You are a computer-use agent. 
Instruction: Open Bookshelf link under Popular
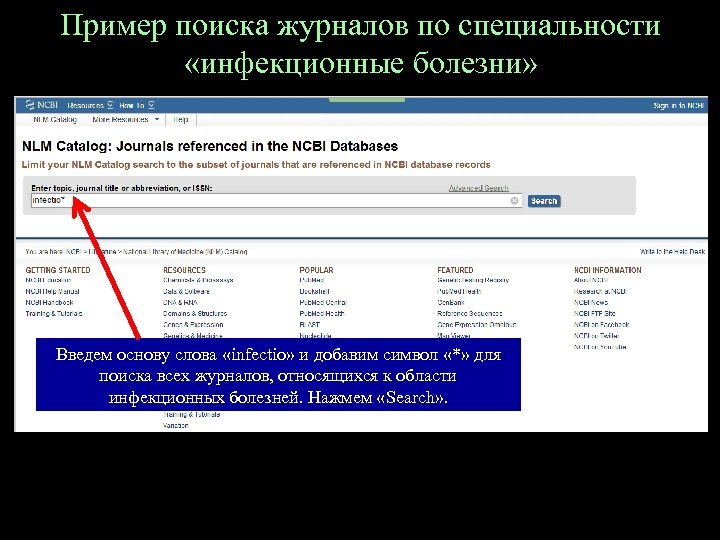pyautogui.click(x=315, y=292)
